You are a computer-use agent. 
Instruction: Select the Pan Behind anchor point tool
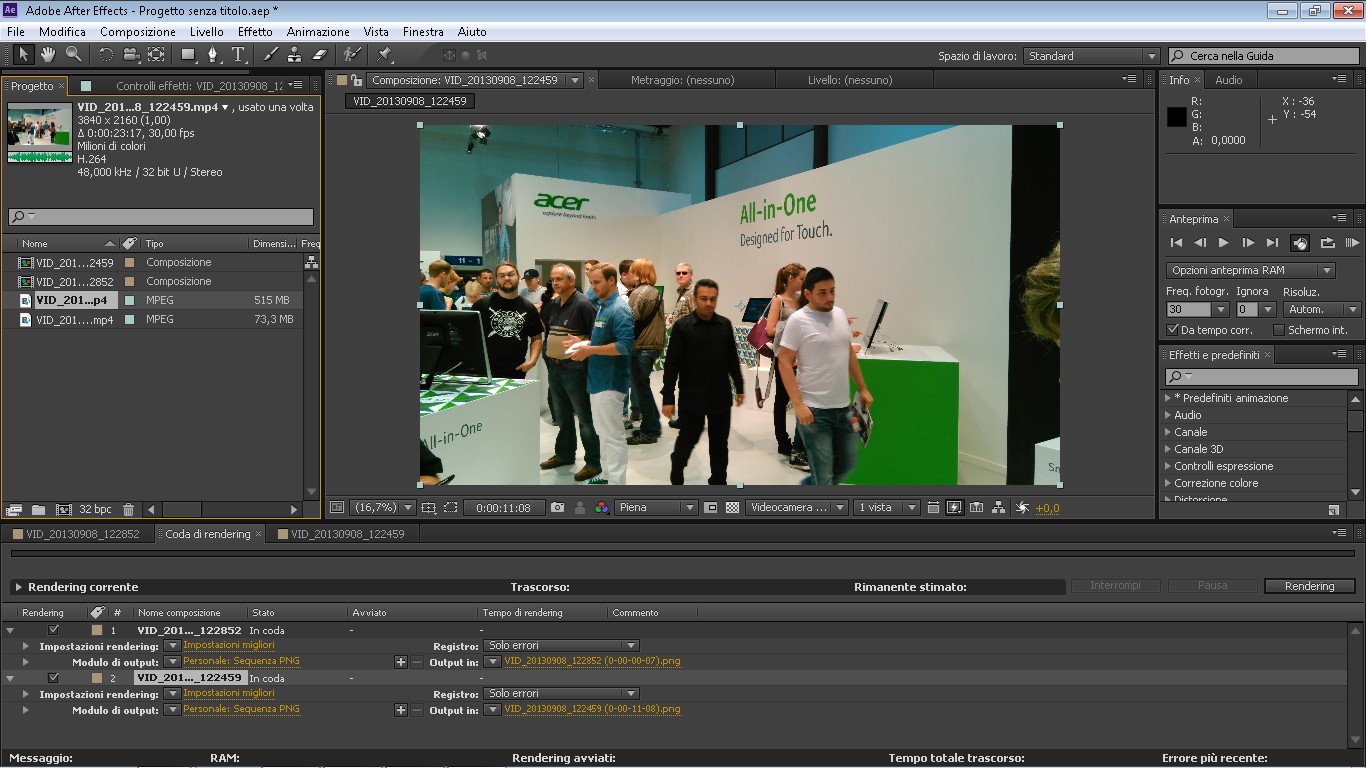[156, 55]
